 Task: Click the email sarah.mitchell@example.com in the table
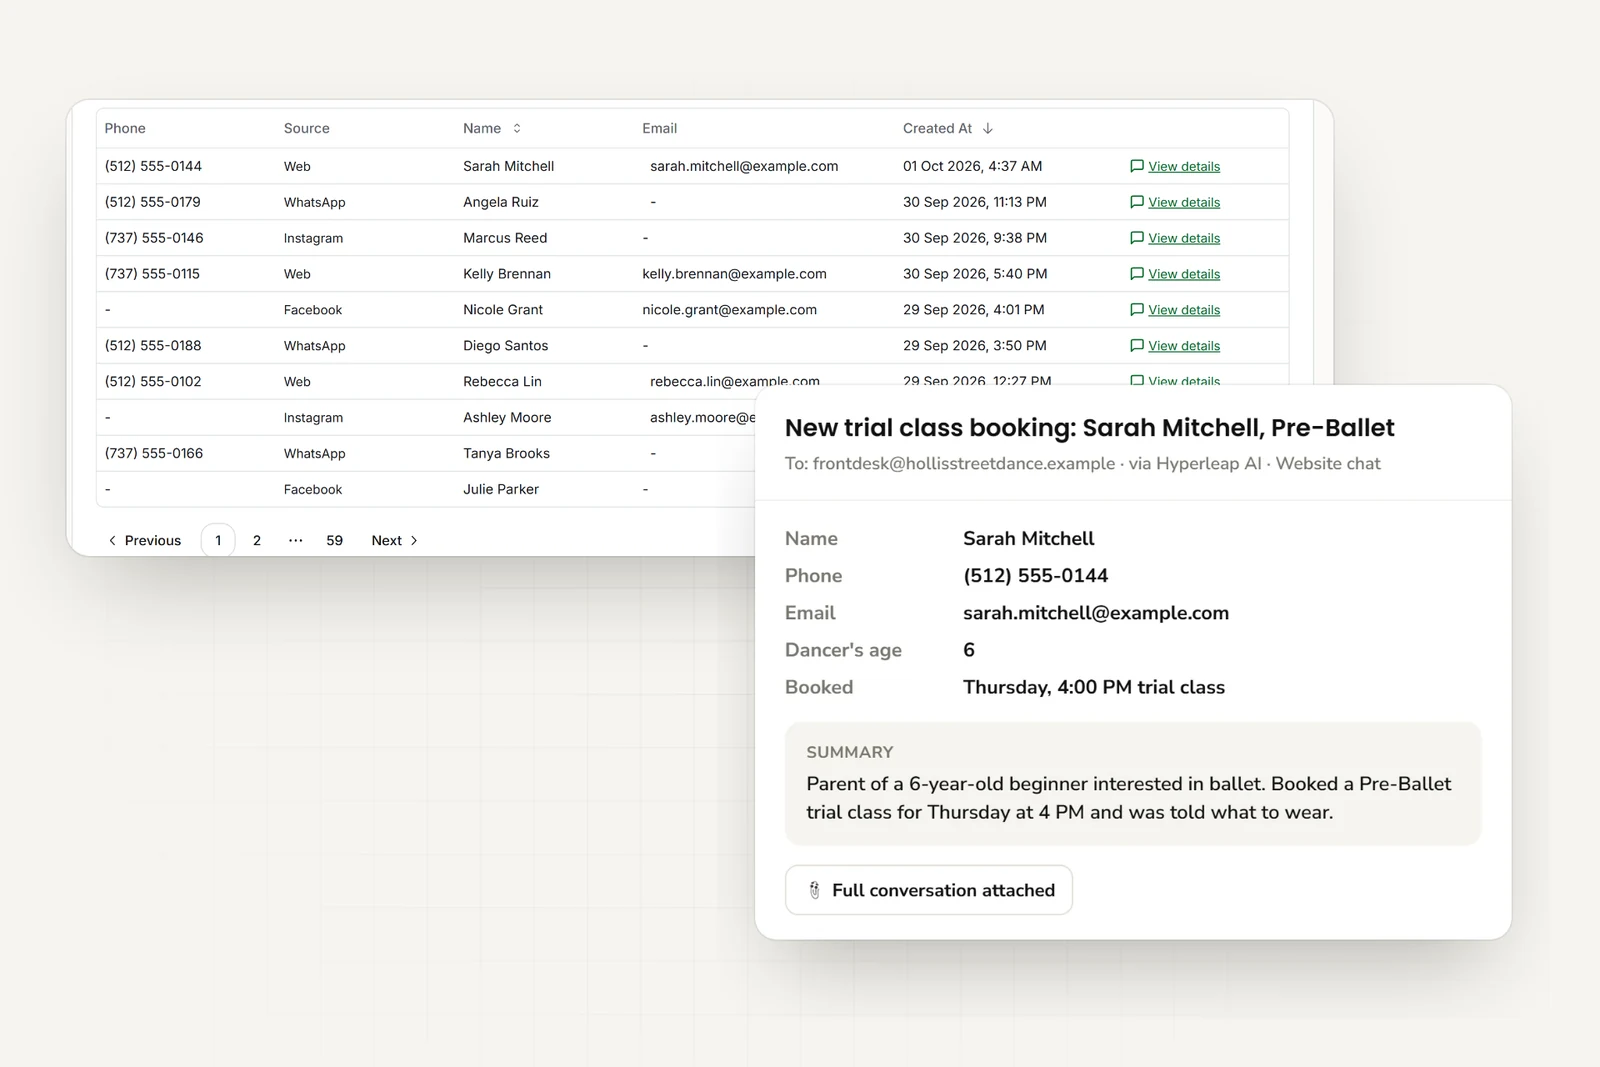pos(744,166)
